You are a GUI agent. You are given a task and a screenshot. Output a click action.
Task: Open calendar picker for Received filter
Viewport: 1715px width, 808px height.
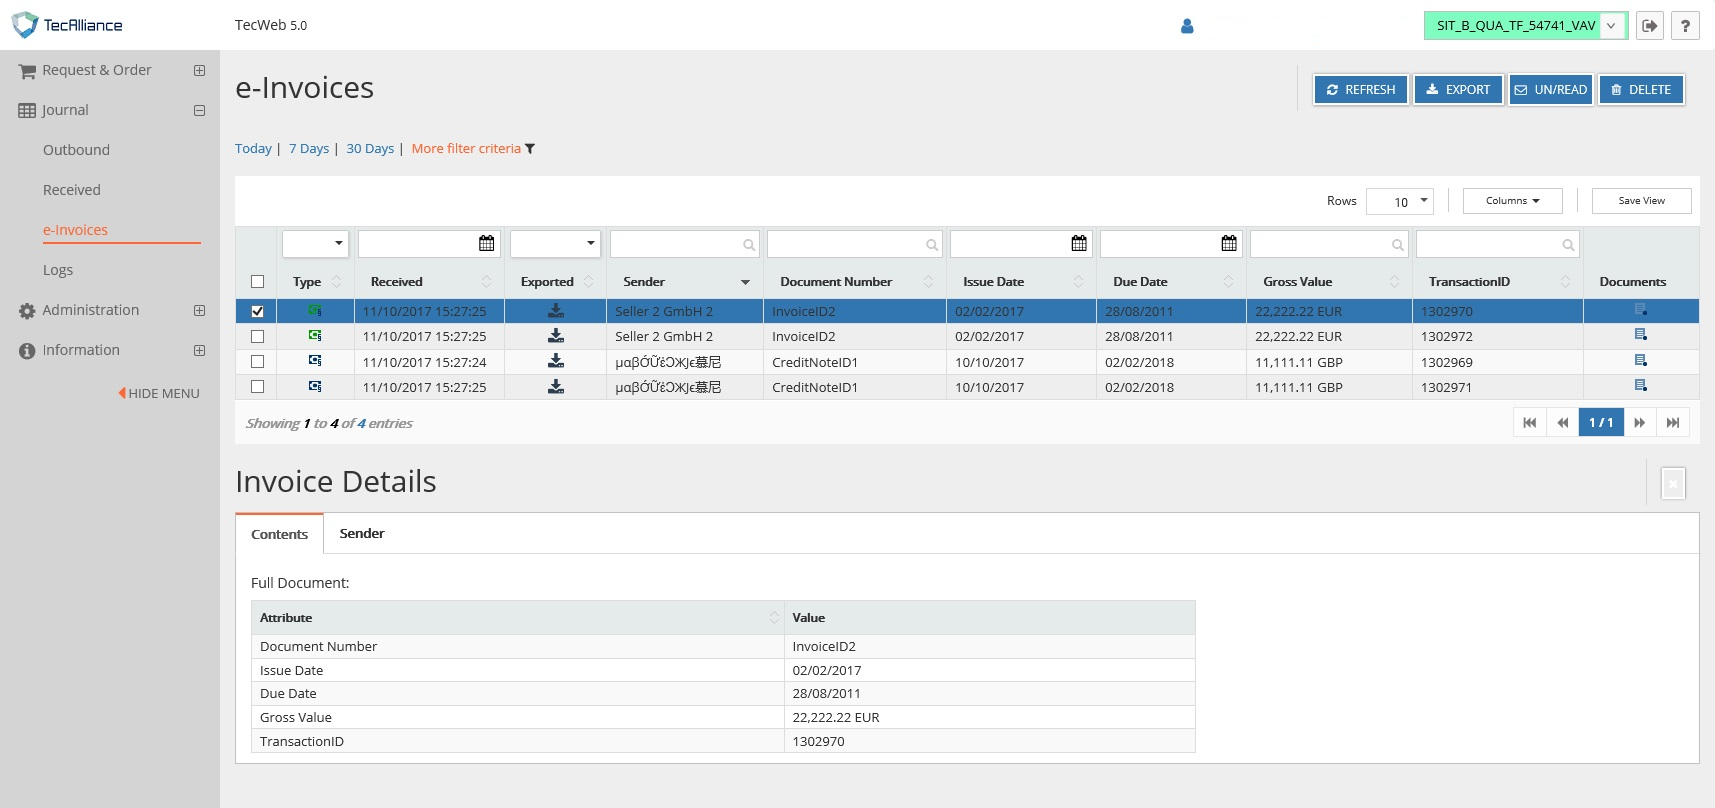pyautogui.click(x=487, y=243)
